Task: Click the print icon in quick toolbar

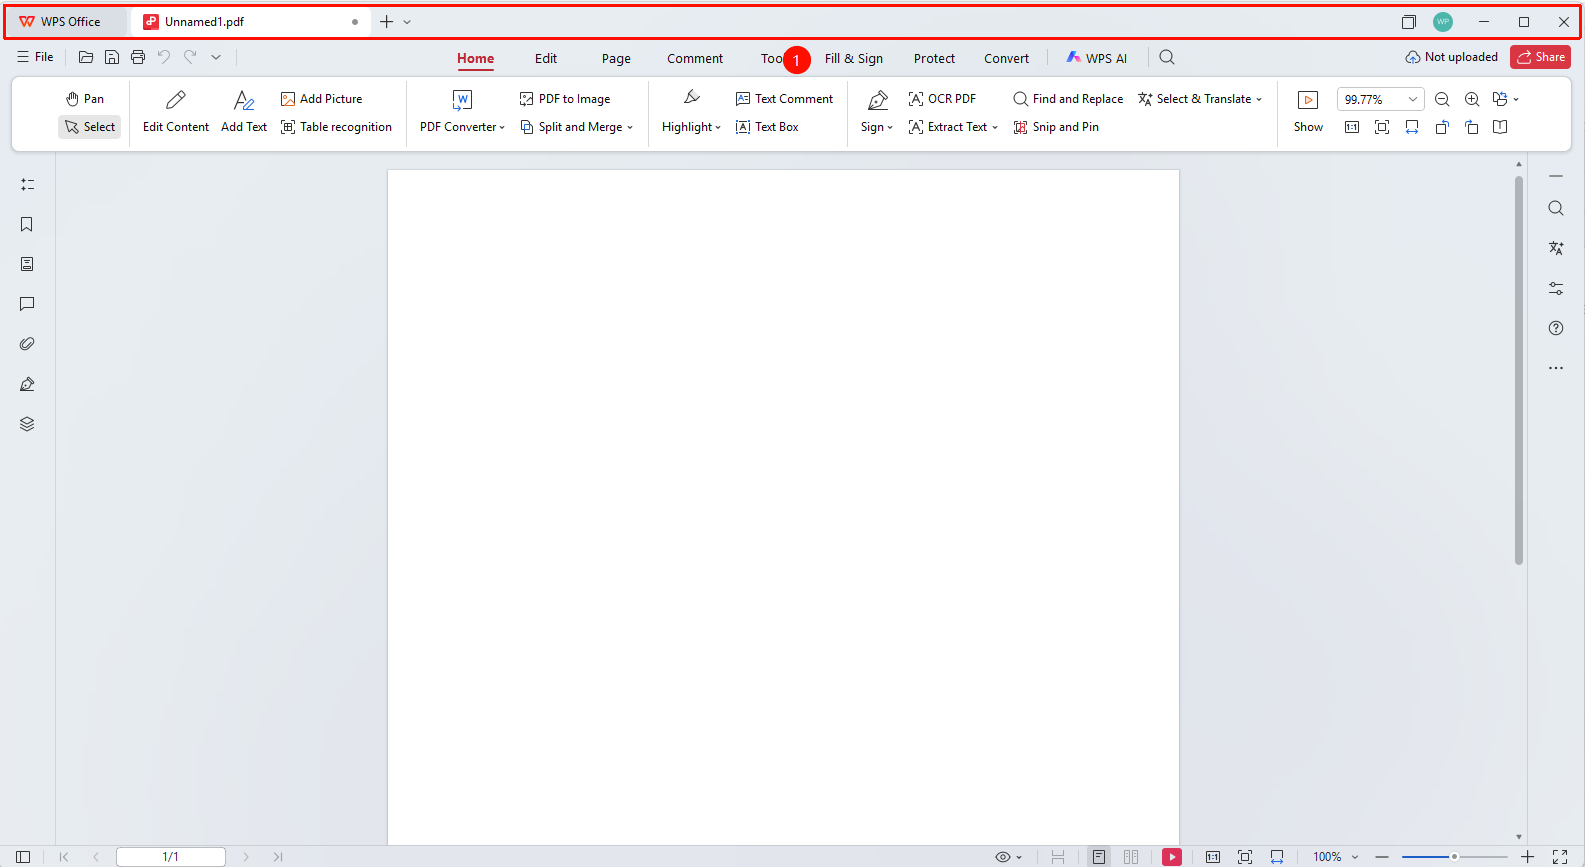Action: 138,57
